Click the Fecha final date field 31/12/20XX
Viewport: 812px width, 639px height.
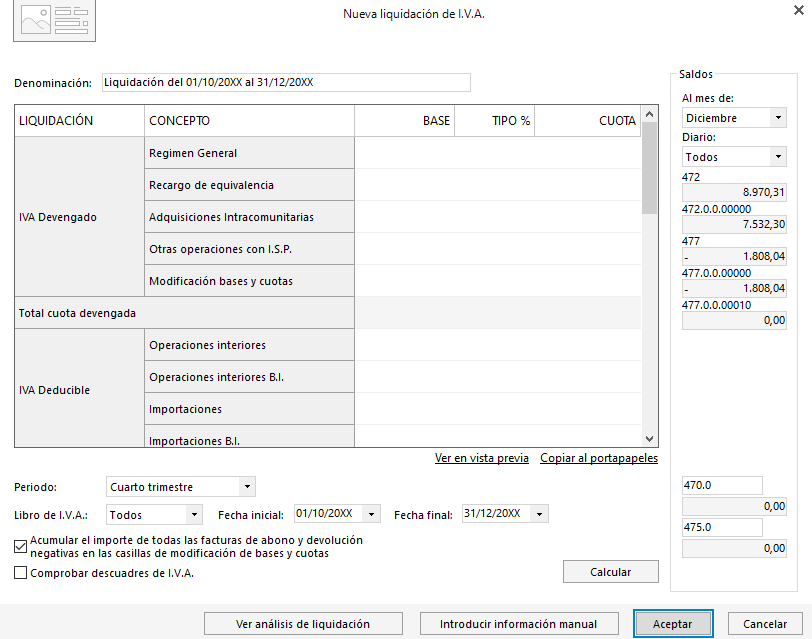497,514
